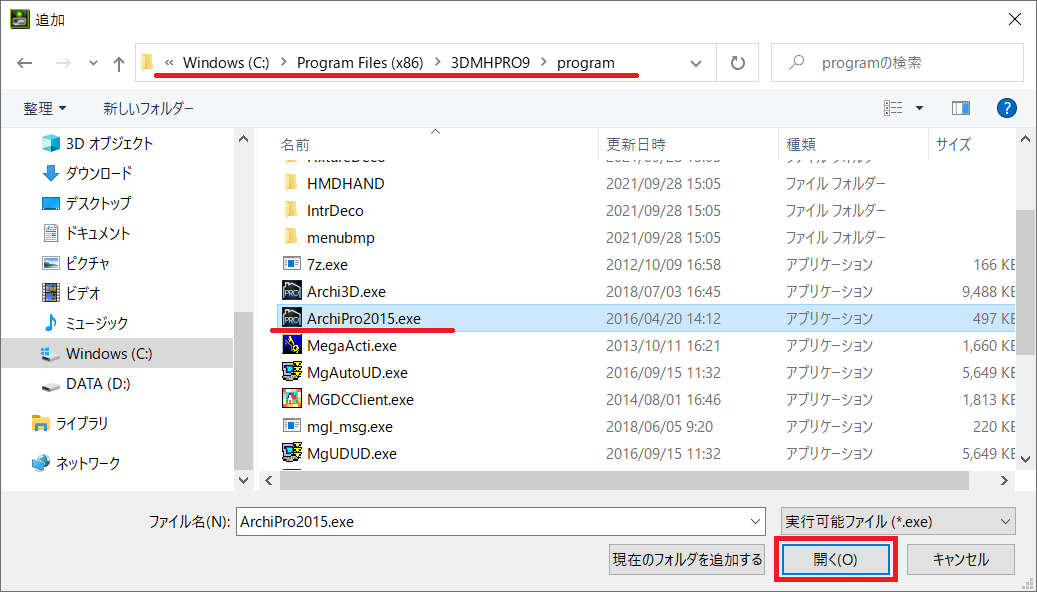Click the MGDCClient.exe file icon
Image resolution: width=1037 pixels, height=592 pixels.
coord(292,400)
